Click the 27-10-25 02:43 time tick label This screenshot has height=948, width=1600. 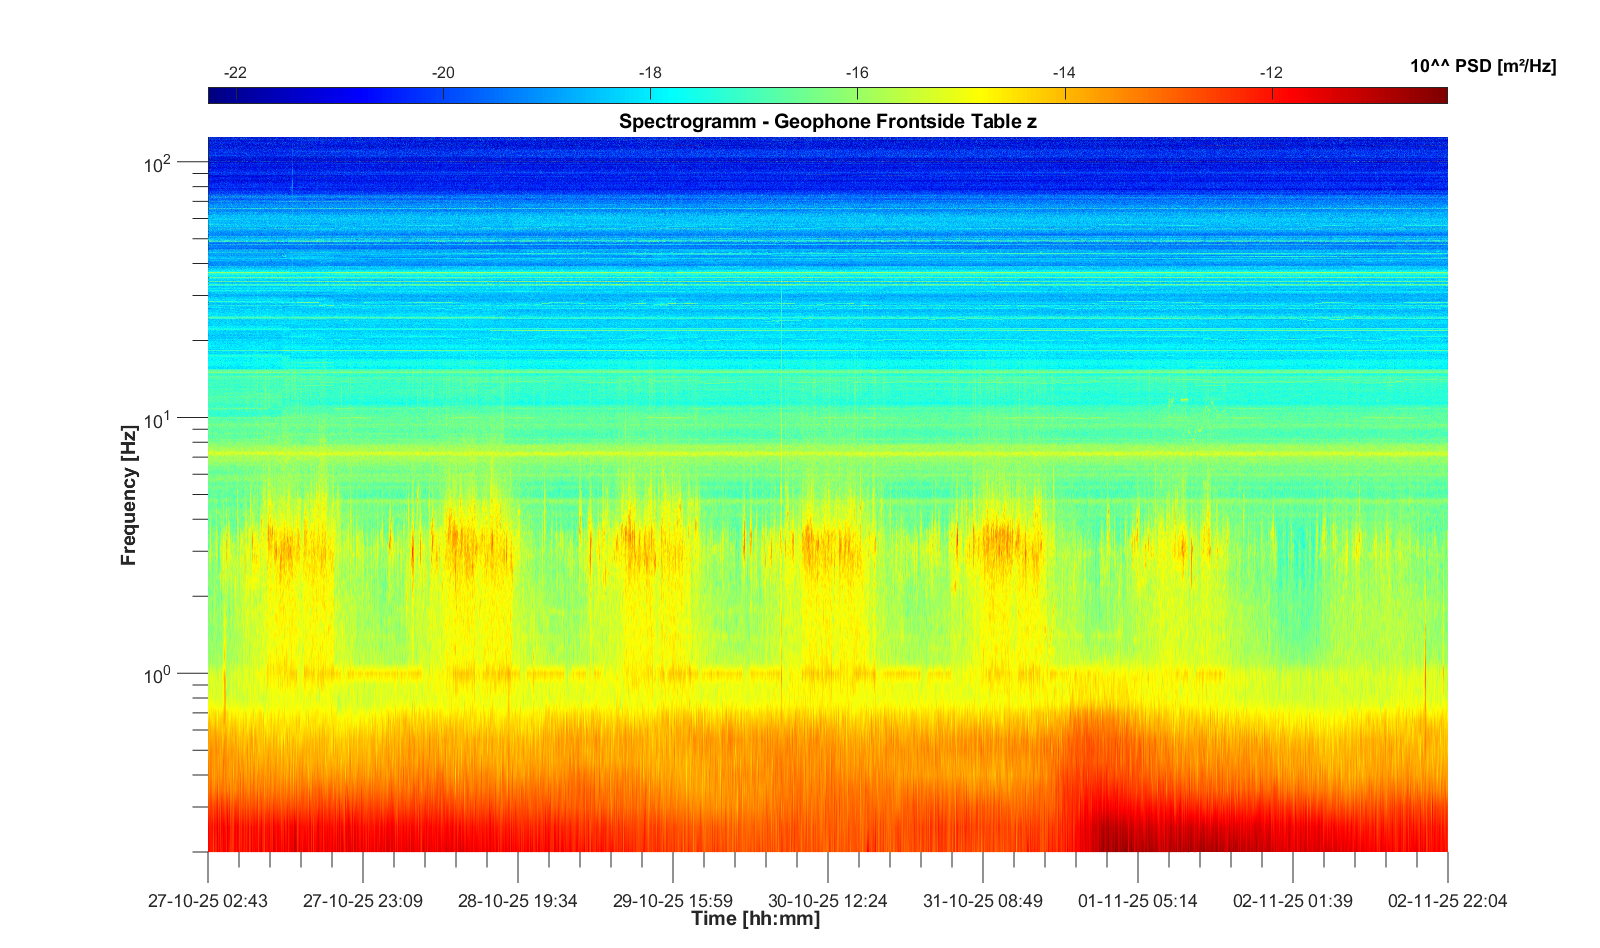208,901
